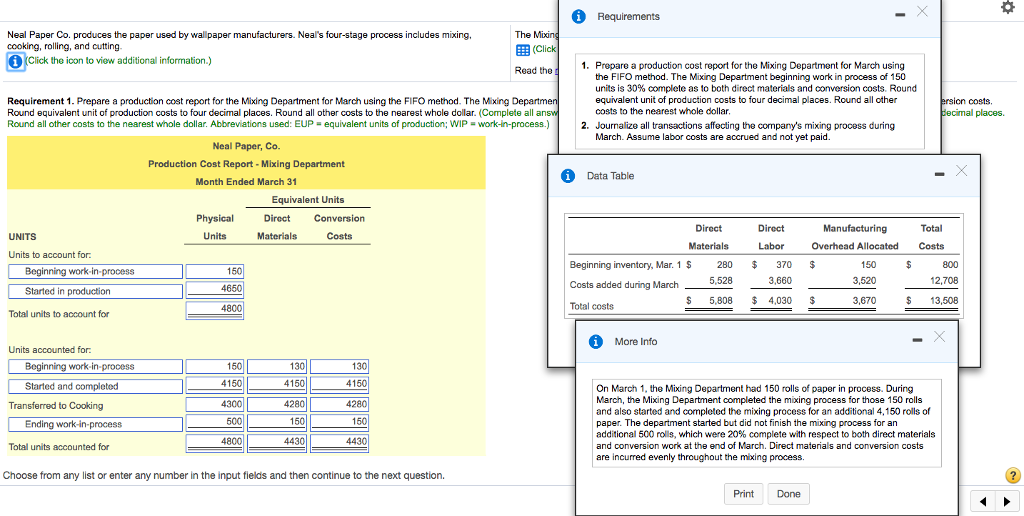Open the 'Beginning work-in-process' dropdown under Units to account for

(95, 272)
